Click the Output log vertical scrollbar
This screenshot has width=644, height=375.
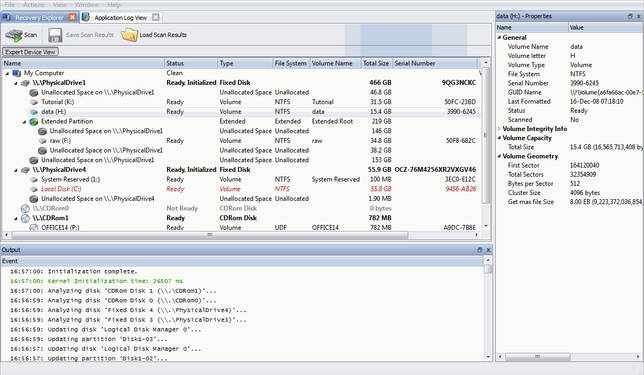pyautogui.click(x=488, y=269)
